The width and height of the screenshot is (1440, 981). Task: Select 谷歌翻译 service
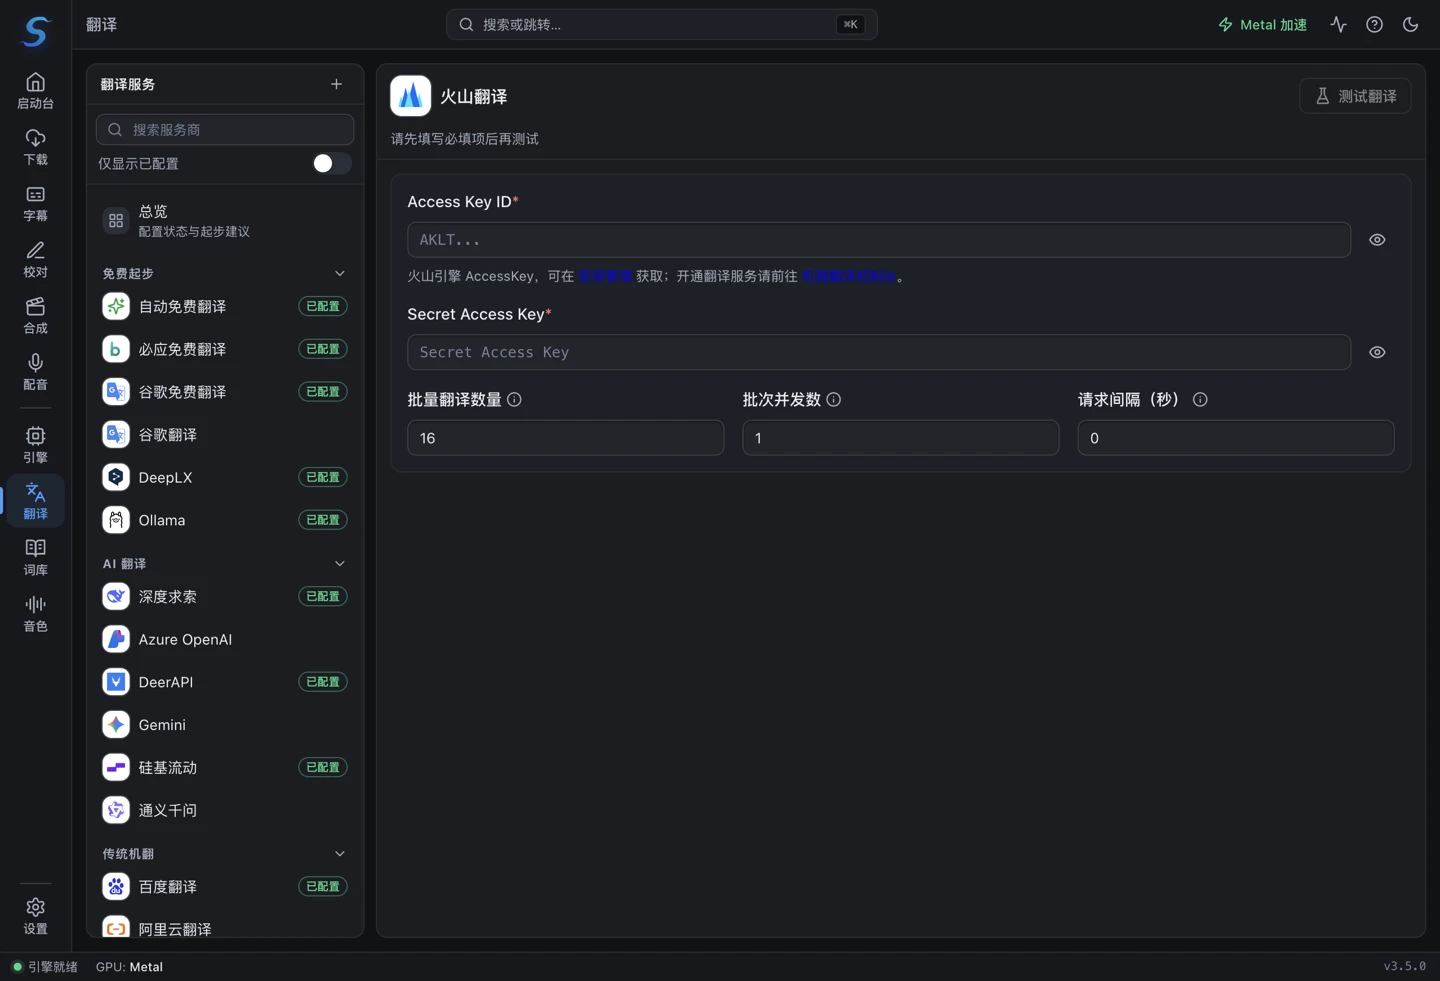click(225, 435)
